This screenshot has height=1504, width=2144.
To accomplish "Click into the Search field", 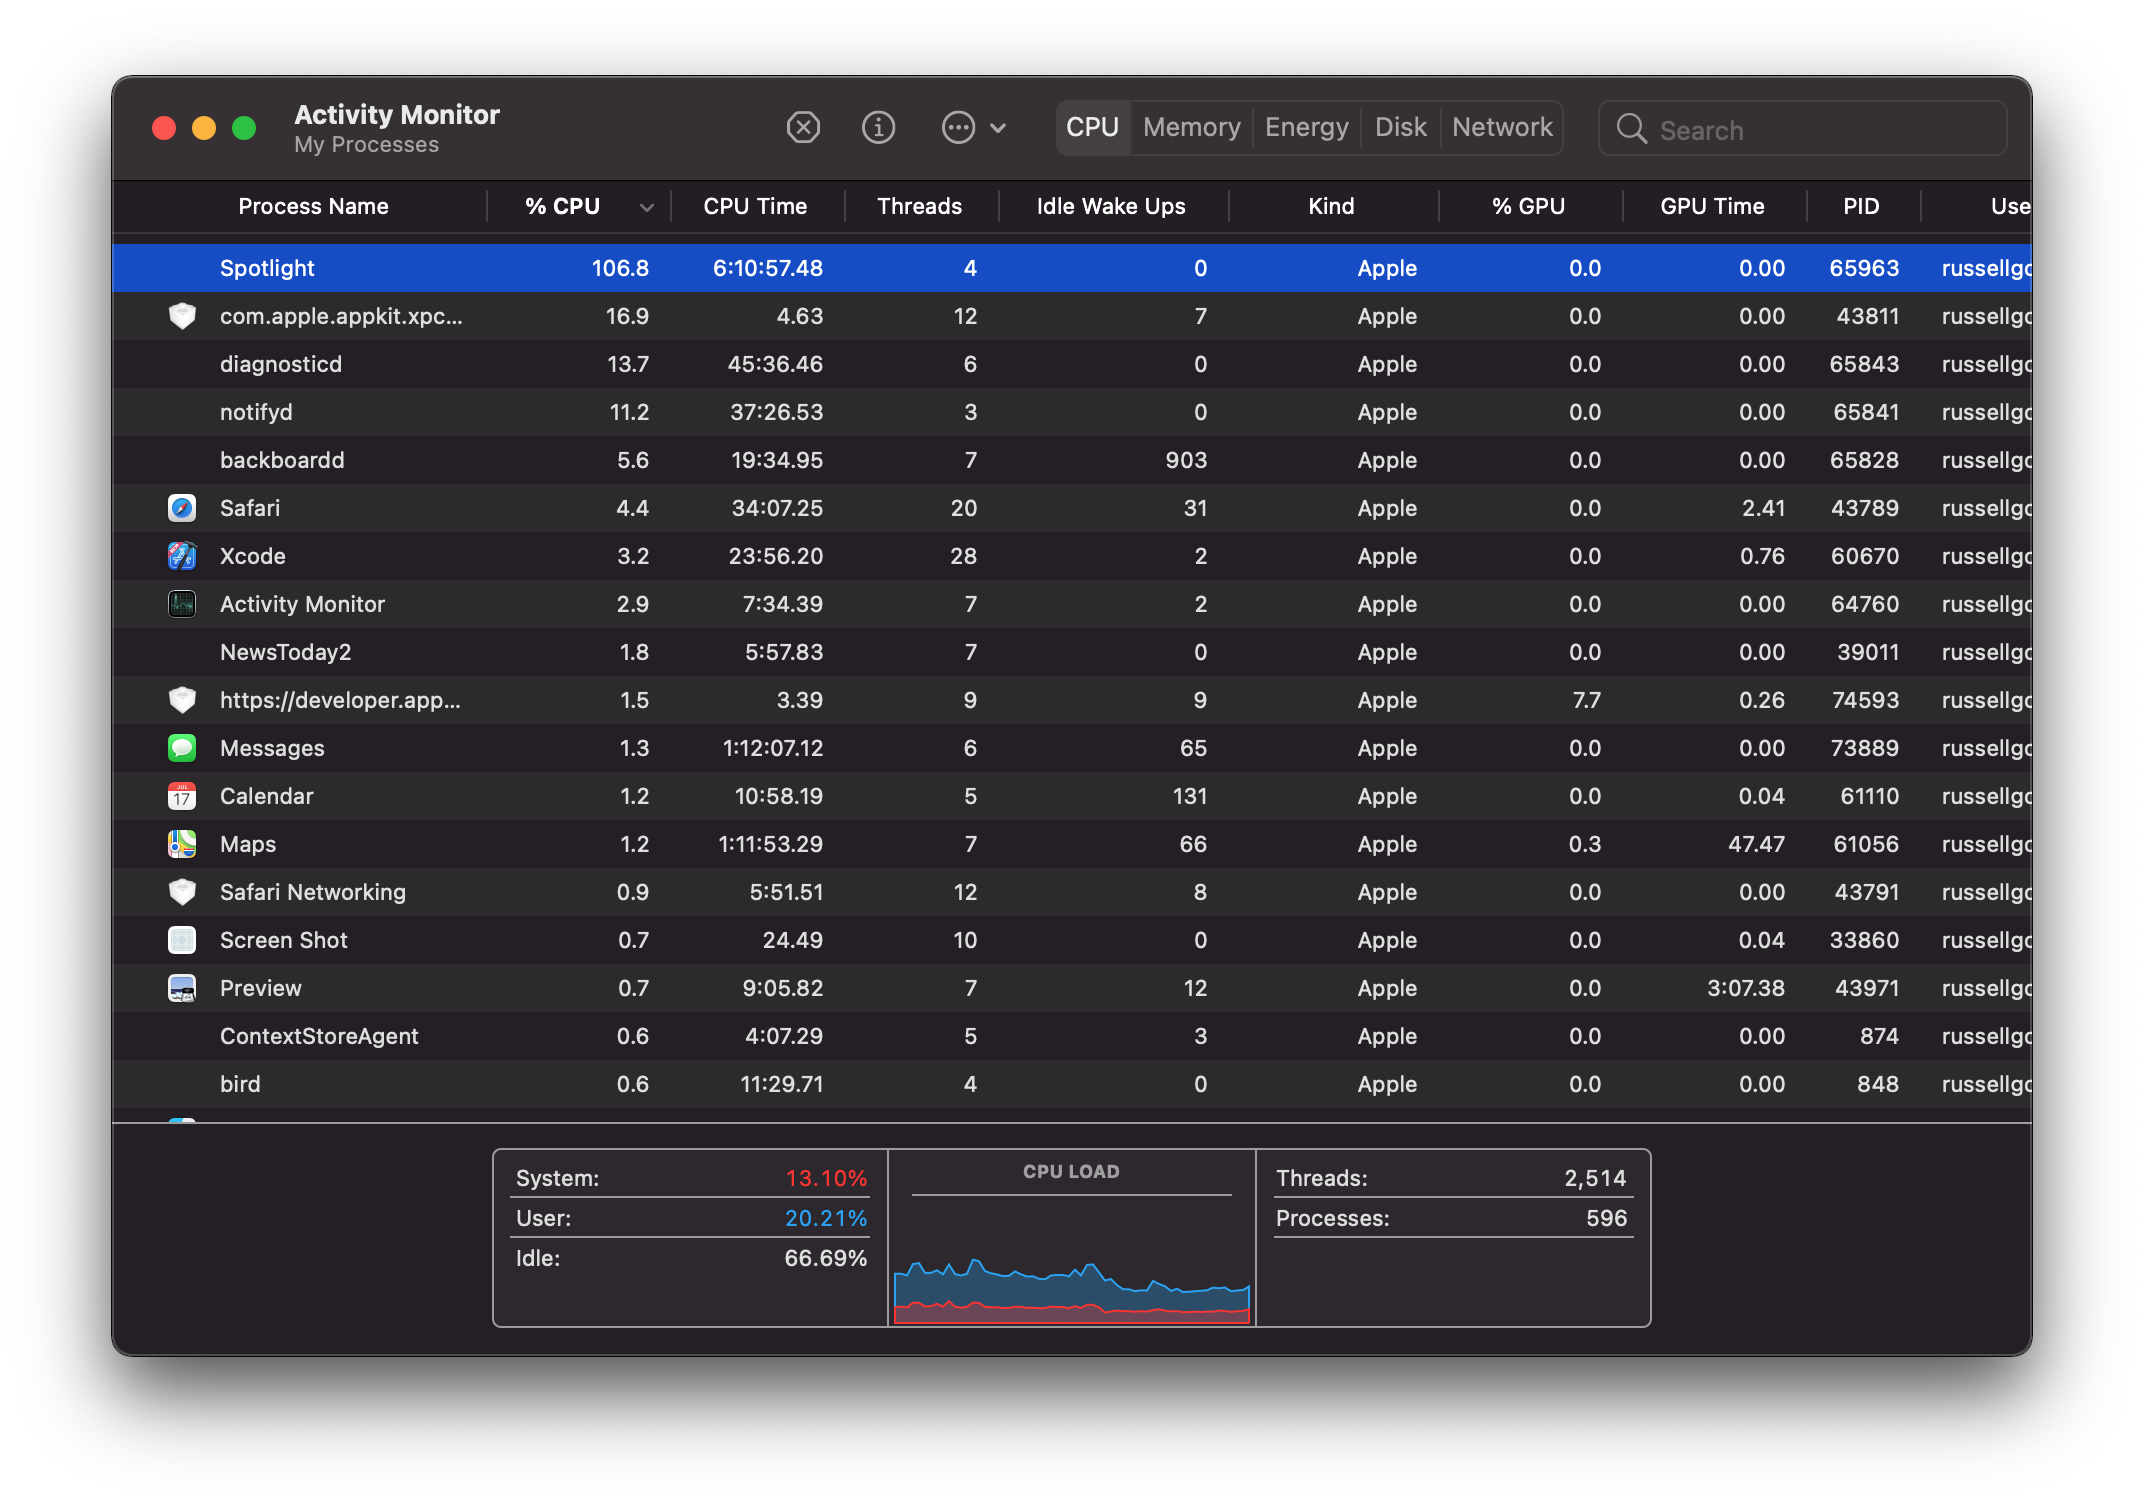I will (x=1802, y=129).
